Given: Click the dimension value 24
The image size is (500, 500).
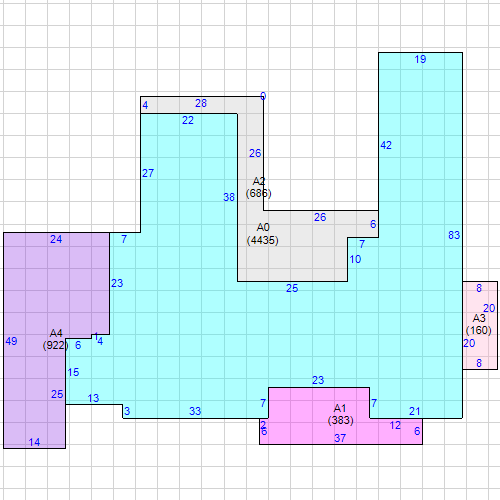Looking at the screenshot, I should tap(56, 239).
